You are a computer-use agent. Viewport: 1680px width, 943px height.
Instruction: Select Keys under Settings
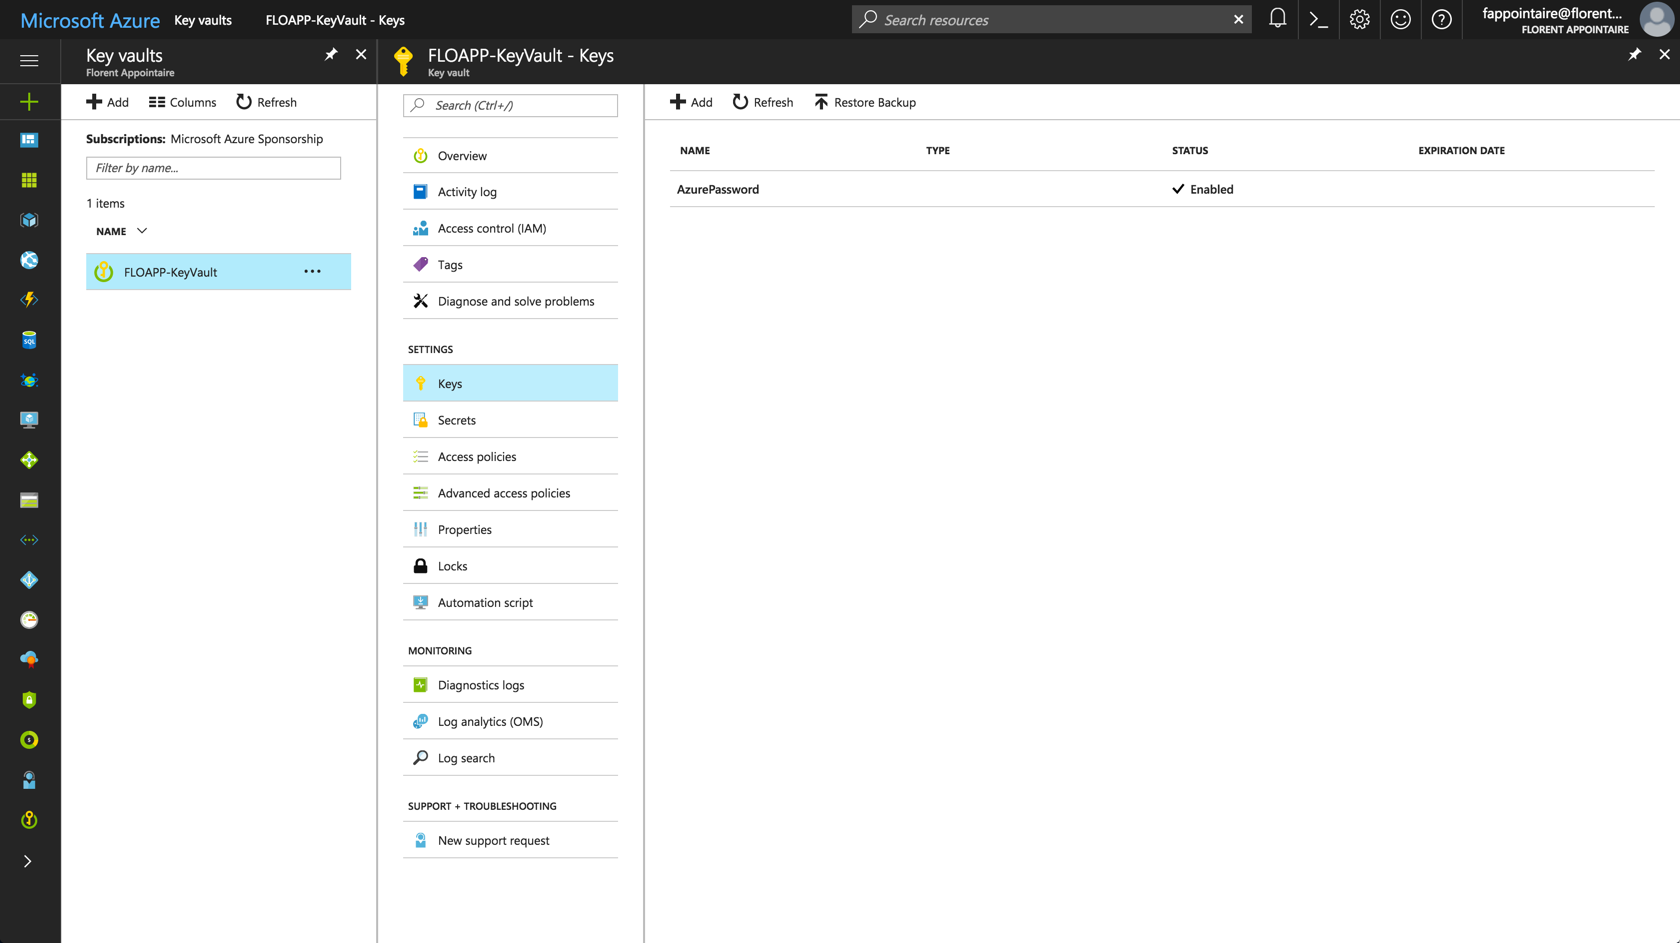coord(510,383)
